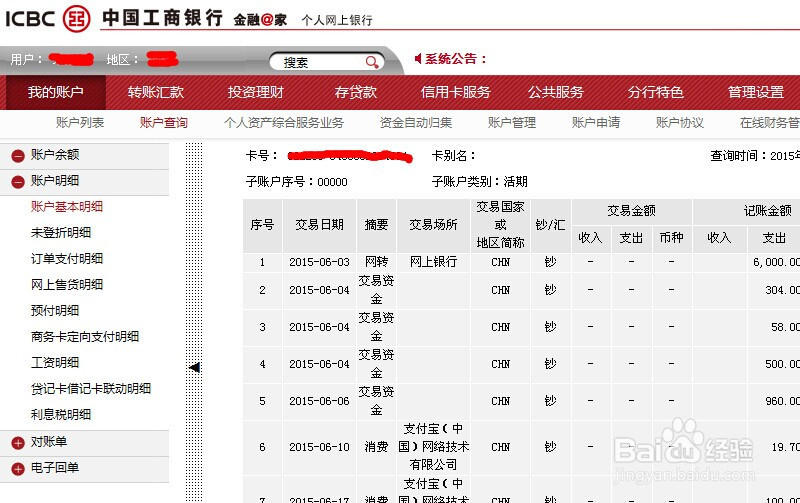Open 账户协议 submenu
This screenshot has height=503, width=800.
(x=680, y=122)
